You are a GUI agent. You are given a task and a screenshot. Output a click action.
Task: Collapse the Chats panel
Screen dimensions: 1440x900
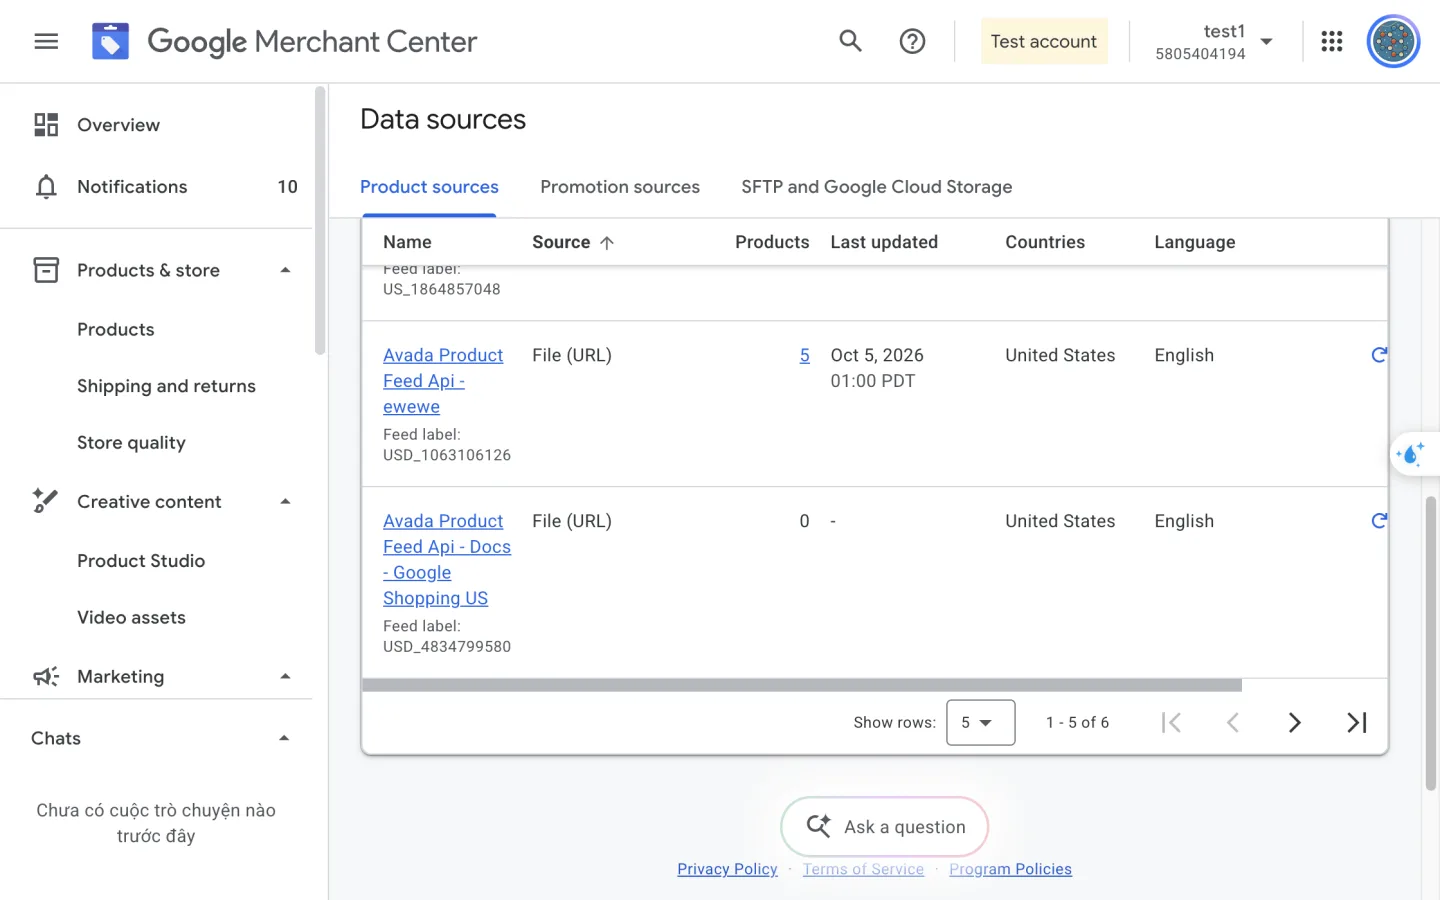284,738
